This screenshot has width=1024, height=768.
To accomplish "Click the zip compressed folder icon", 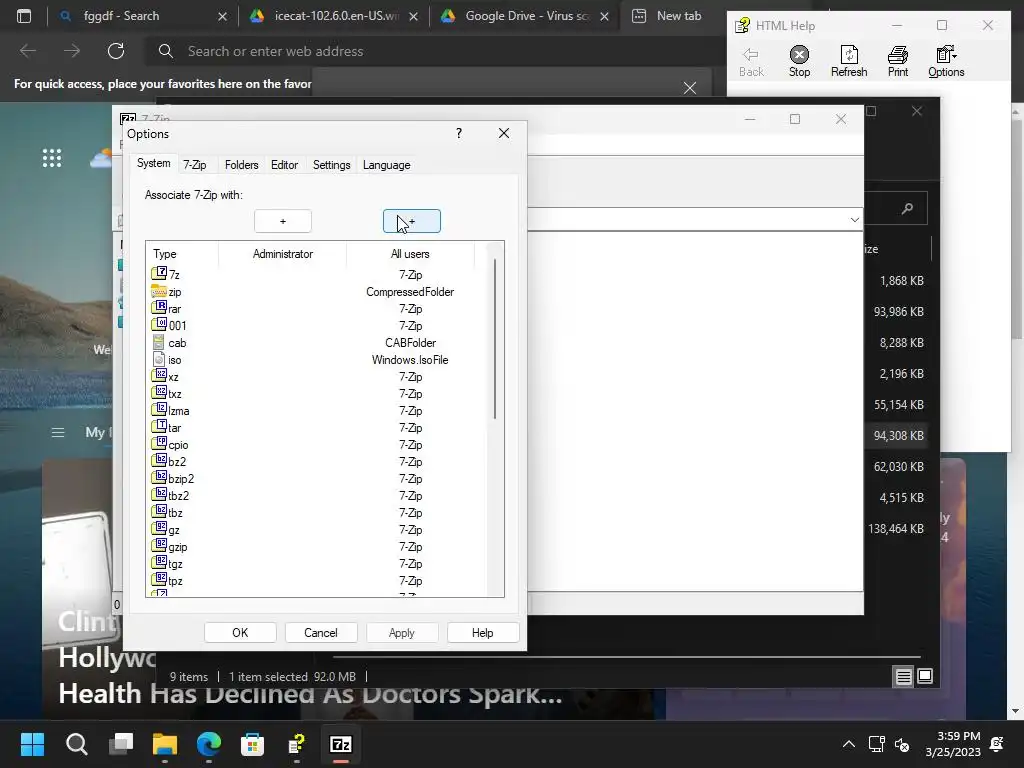I will coord(159,291).
